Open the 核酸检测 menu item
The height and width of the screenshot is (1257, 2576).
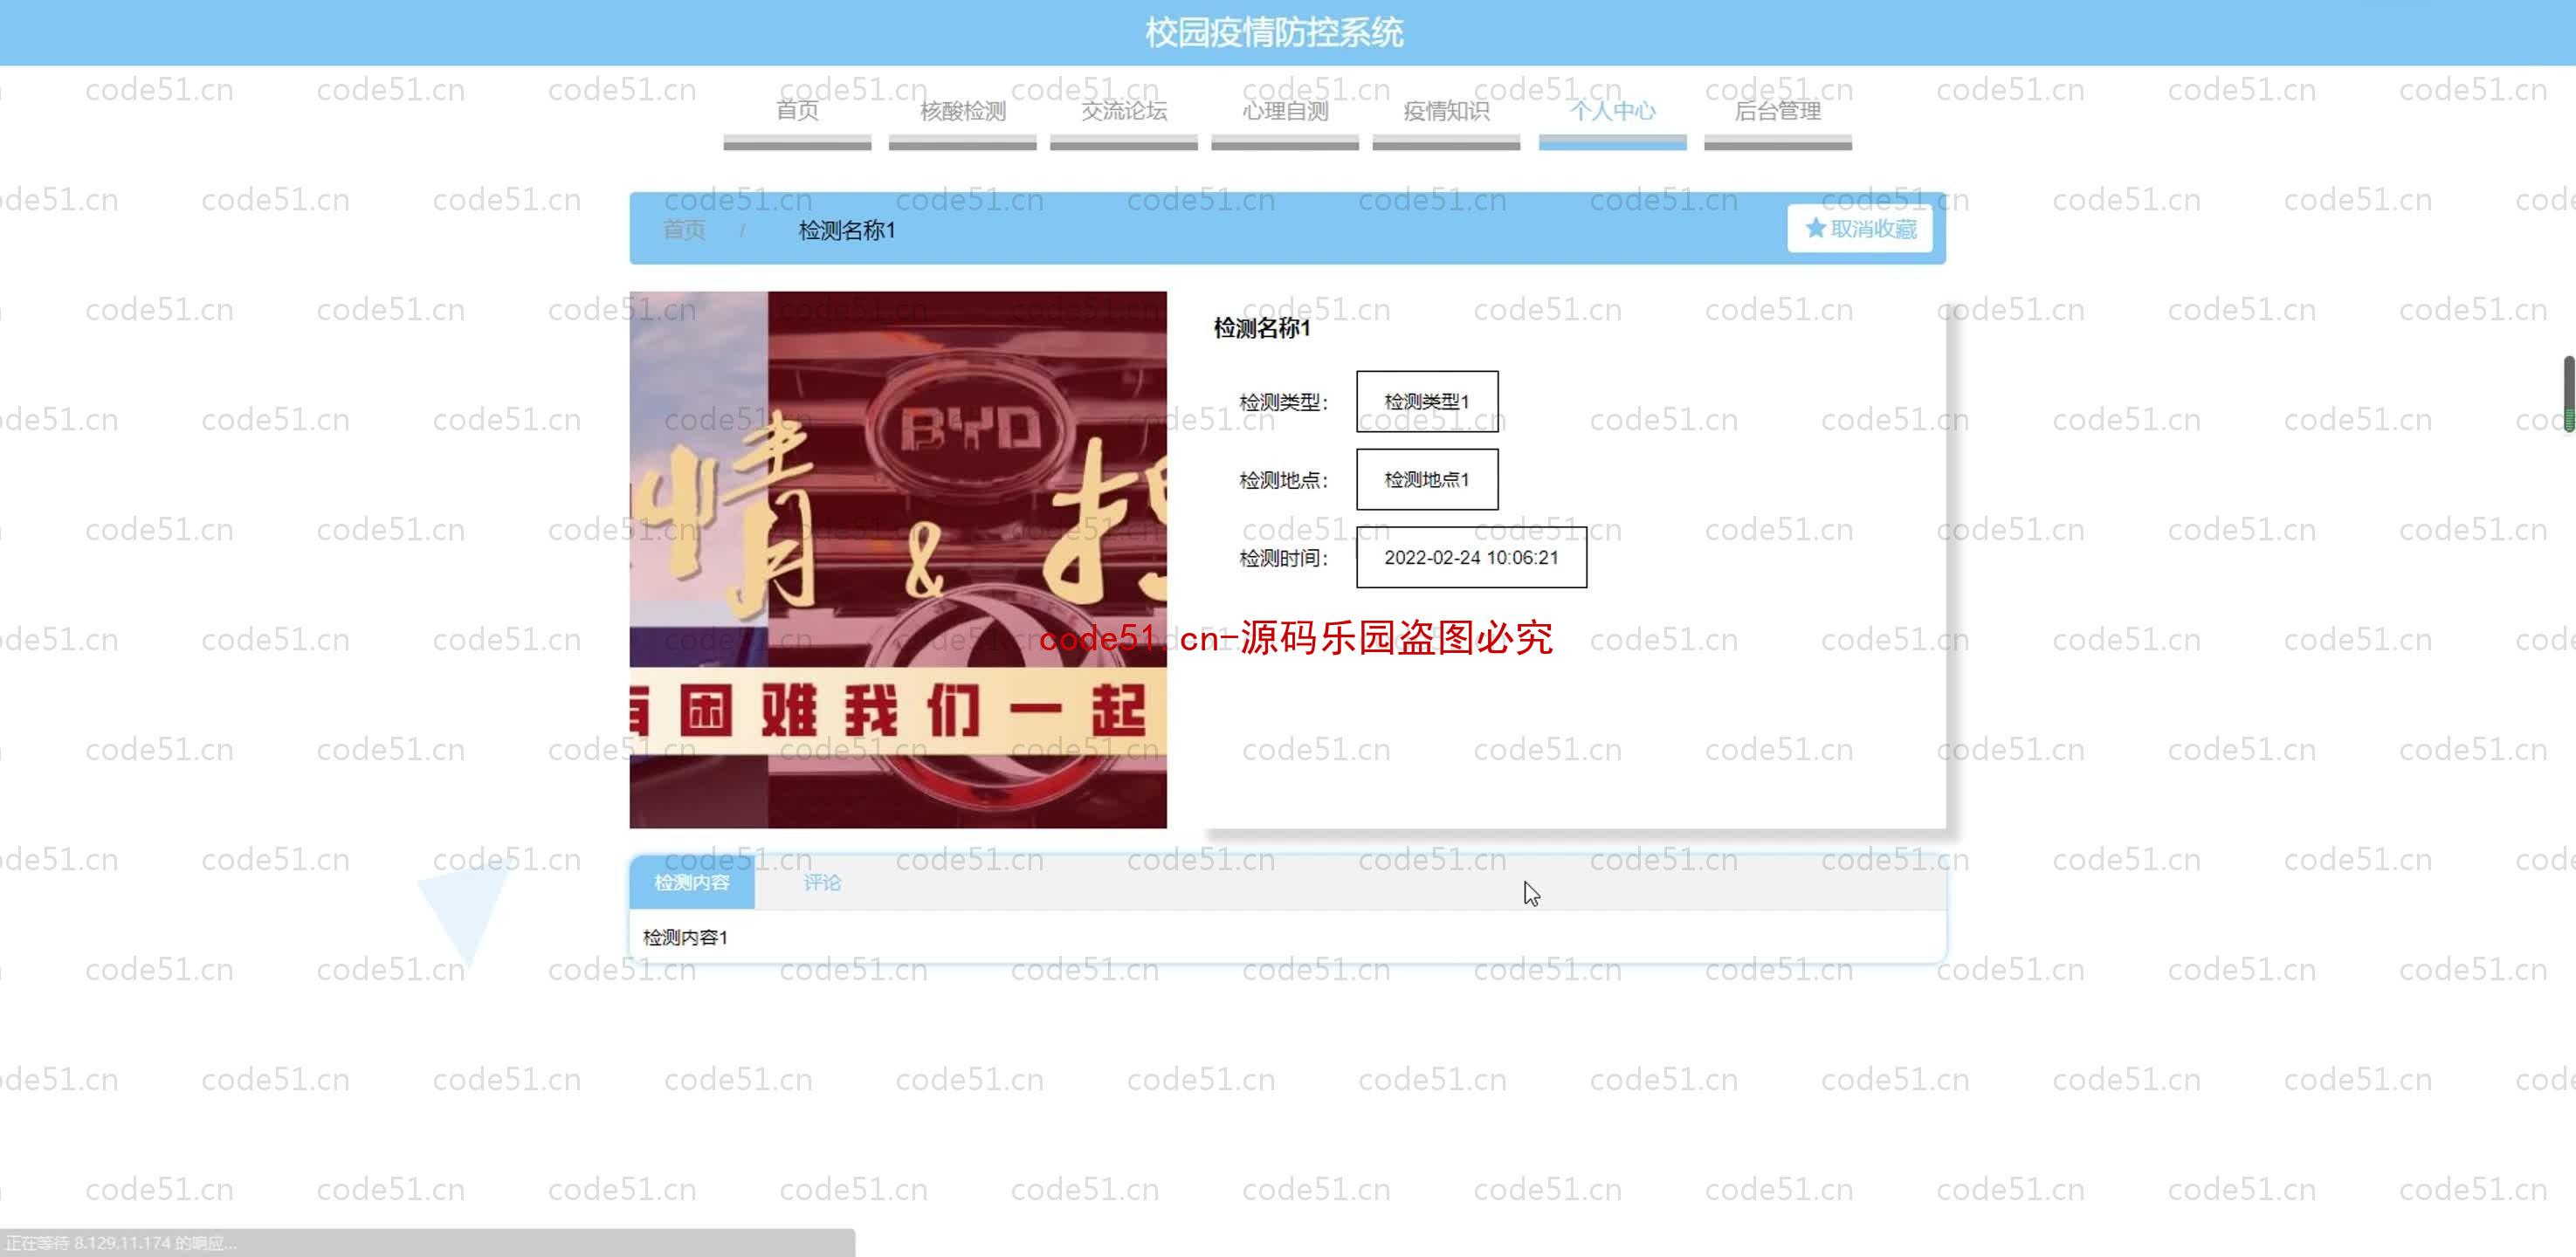pos(962,111)
